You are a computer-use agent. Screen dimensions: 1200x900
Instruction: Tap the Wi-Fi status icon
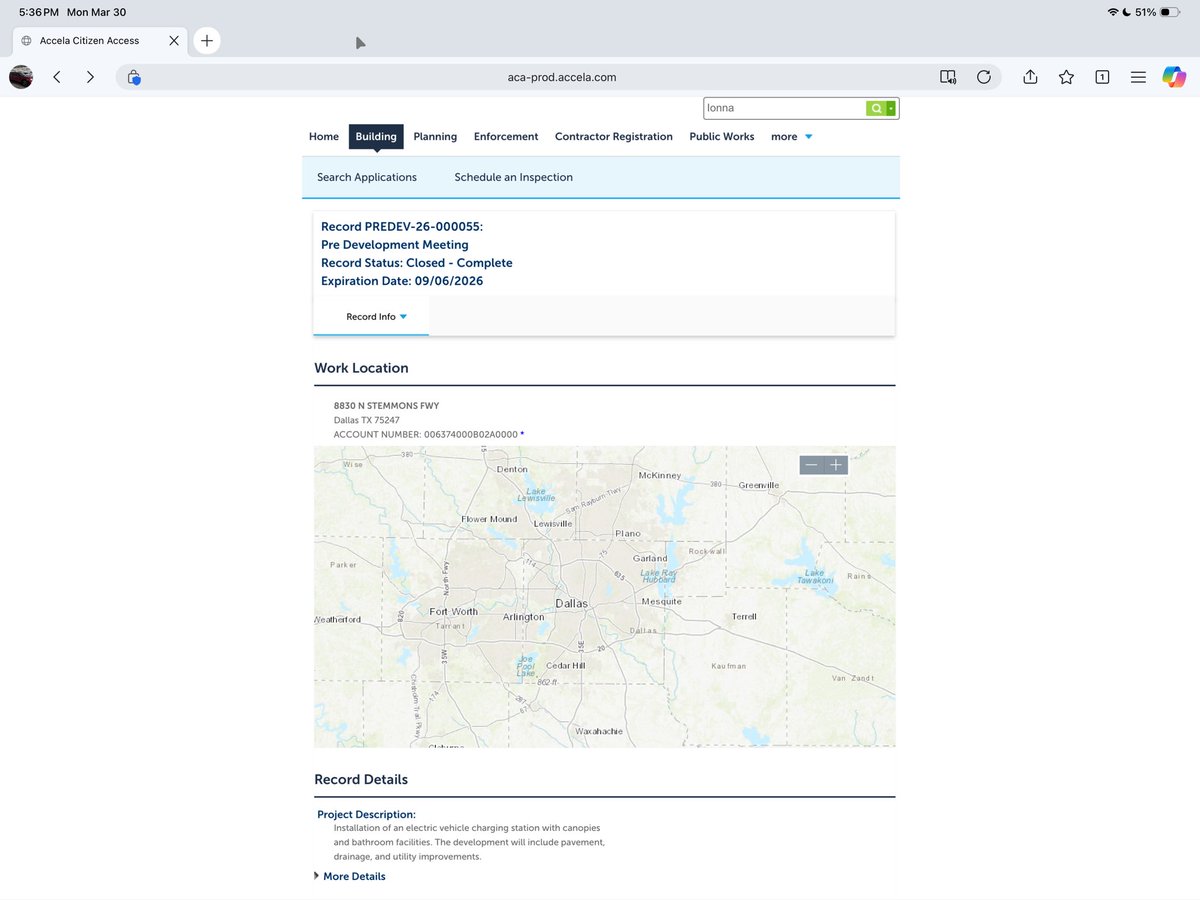(x=1113, y=12)
